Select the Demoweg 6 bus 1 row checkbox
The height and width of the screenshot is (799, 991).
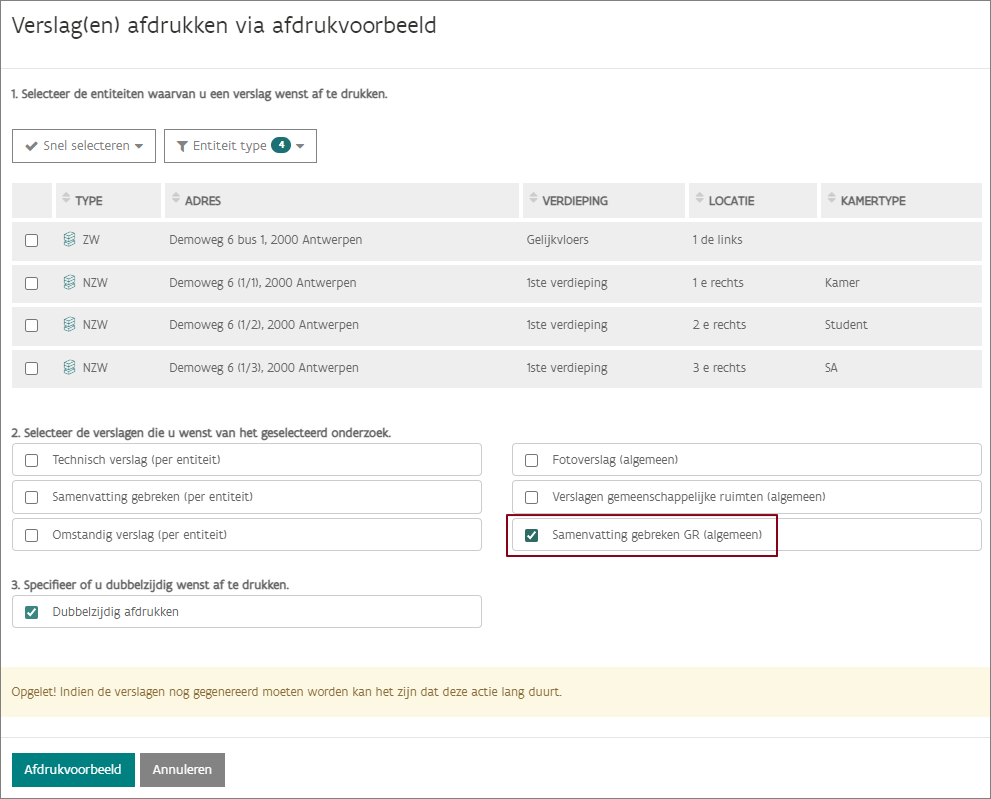(x=32, y=241)
